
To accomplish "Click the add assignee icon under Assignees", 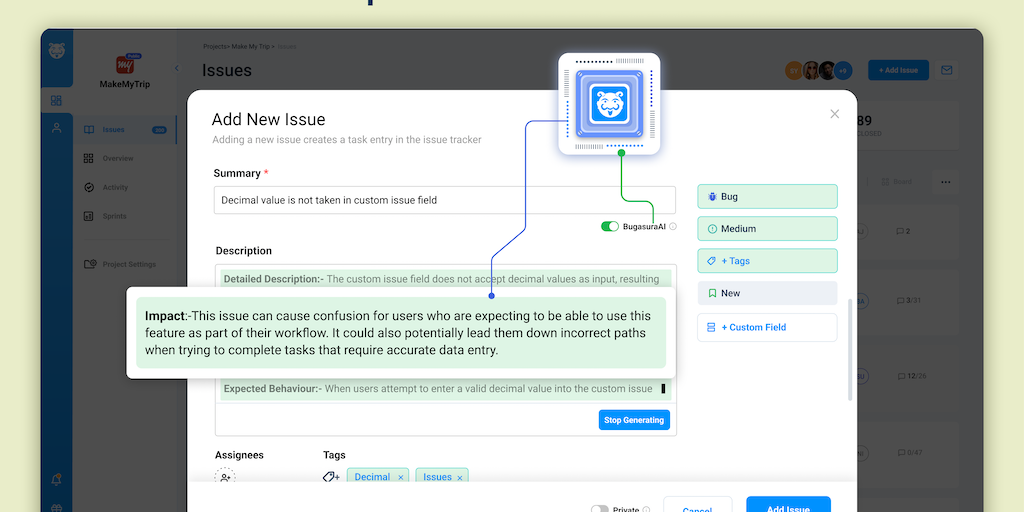I will coord(225,477).
